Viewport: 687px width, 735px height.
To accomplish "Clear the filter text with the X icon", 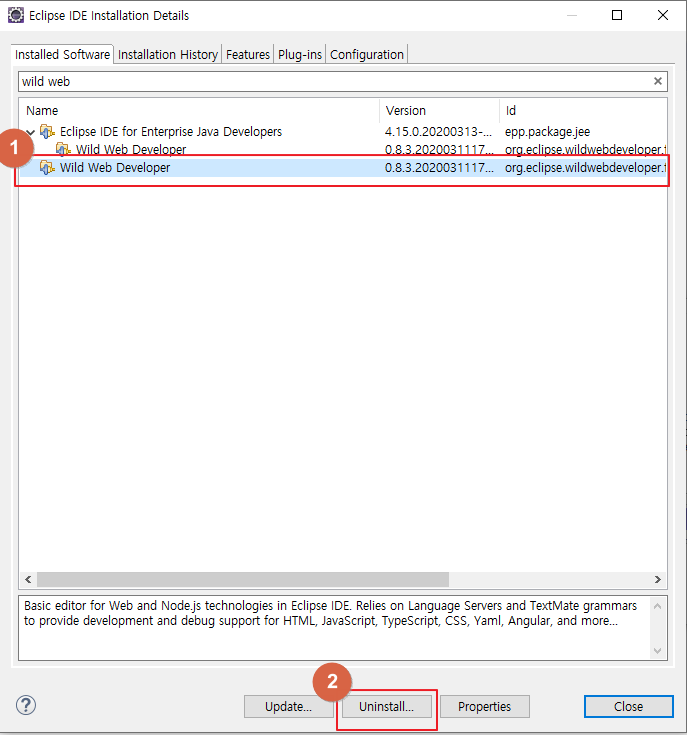I will 657,81.
